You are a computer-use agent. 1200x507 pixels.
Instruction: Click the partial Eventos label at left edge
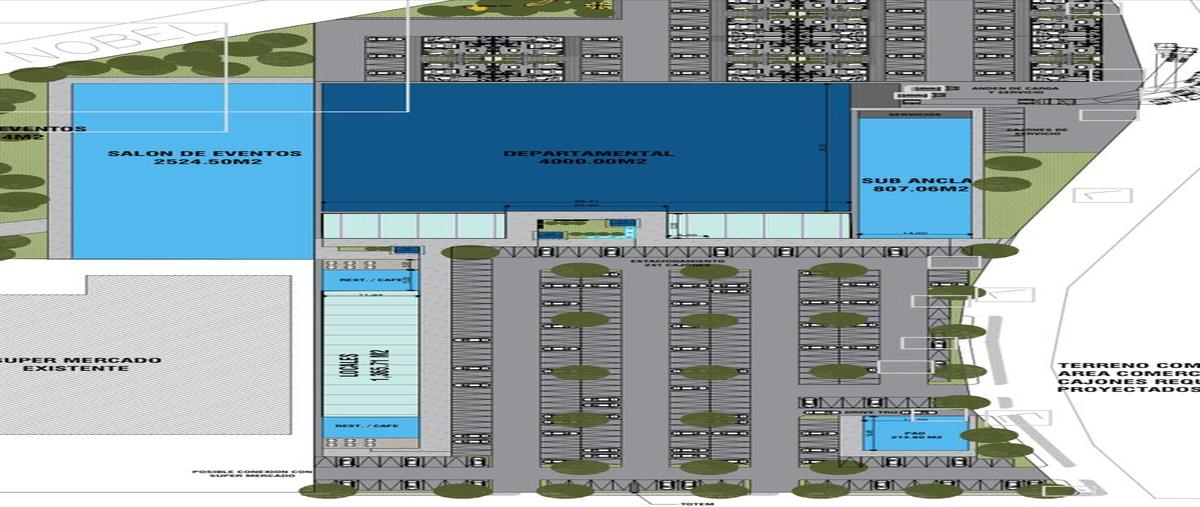pos(42,132)
